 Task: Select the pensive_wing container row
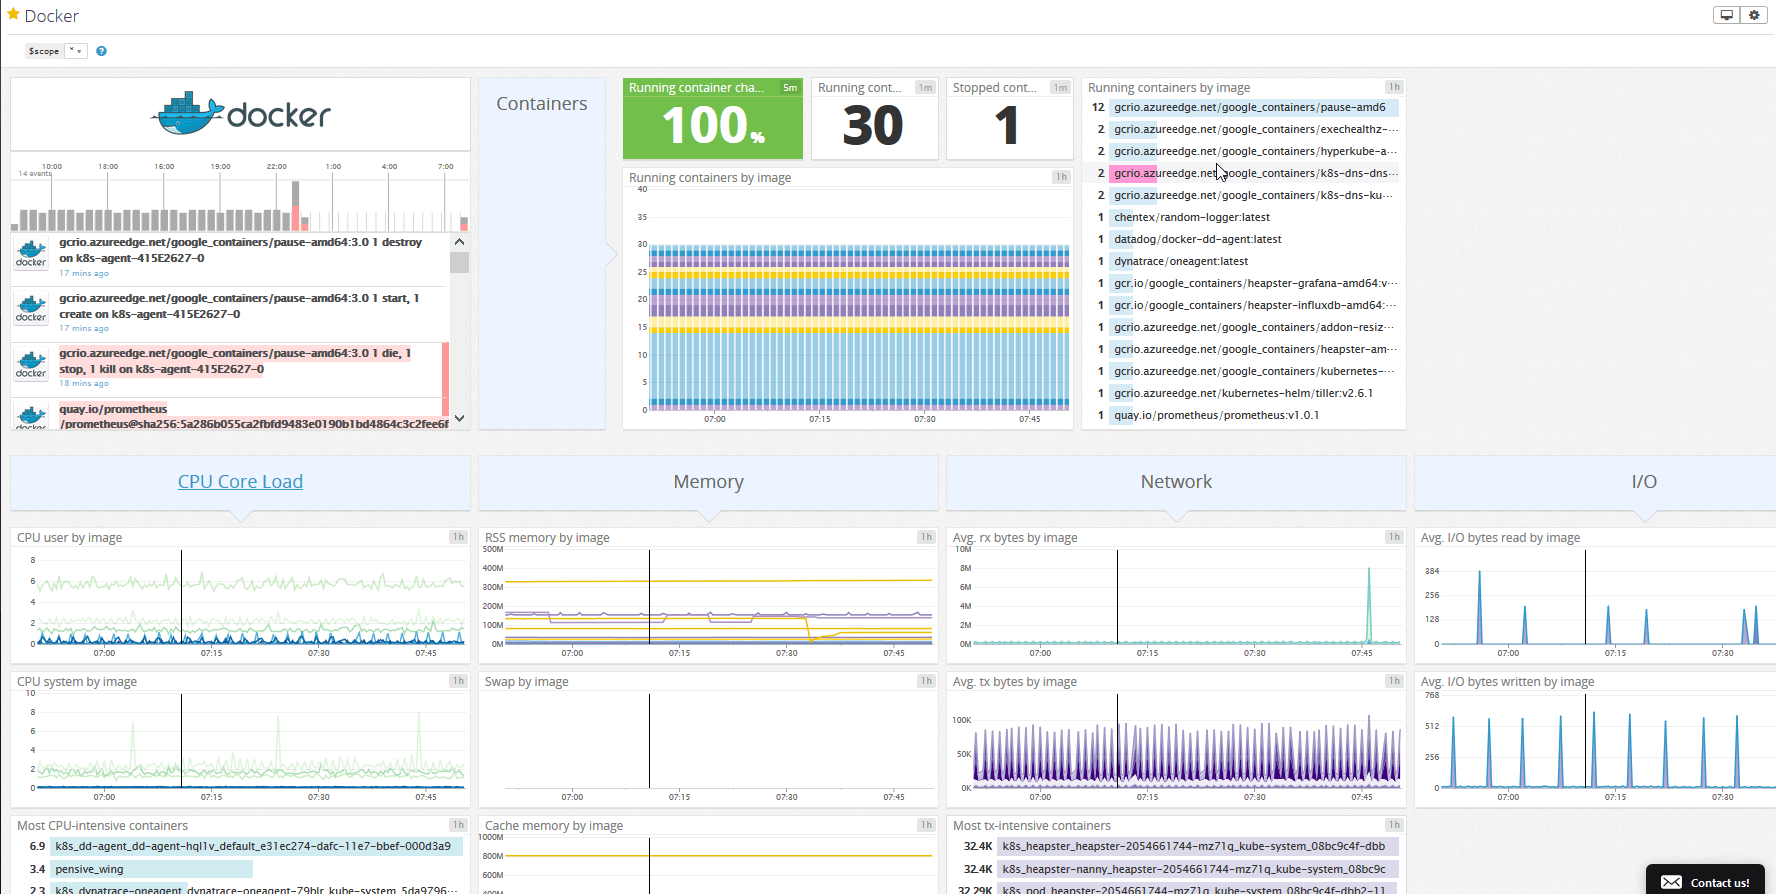[238, 869]
